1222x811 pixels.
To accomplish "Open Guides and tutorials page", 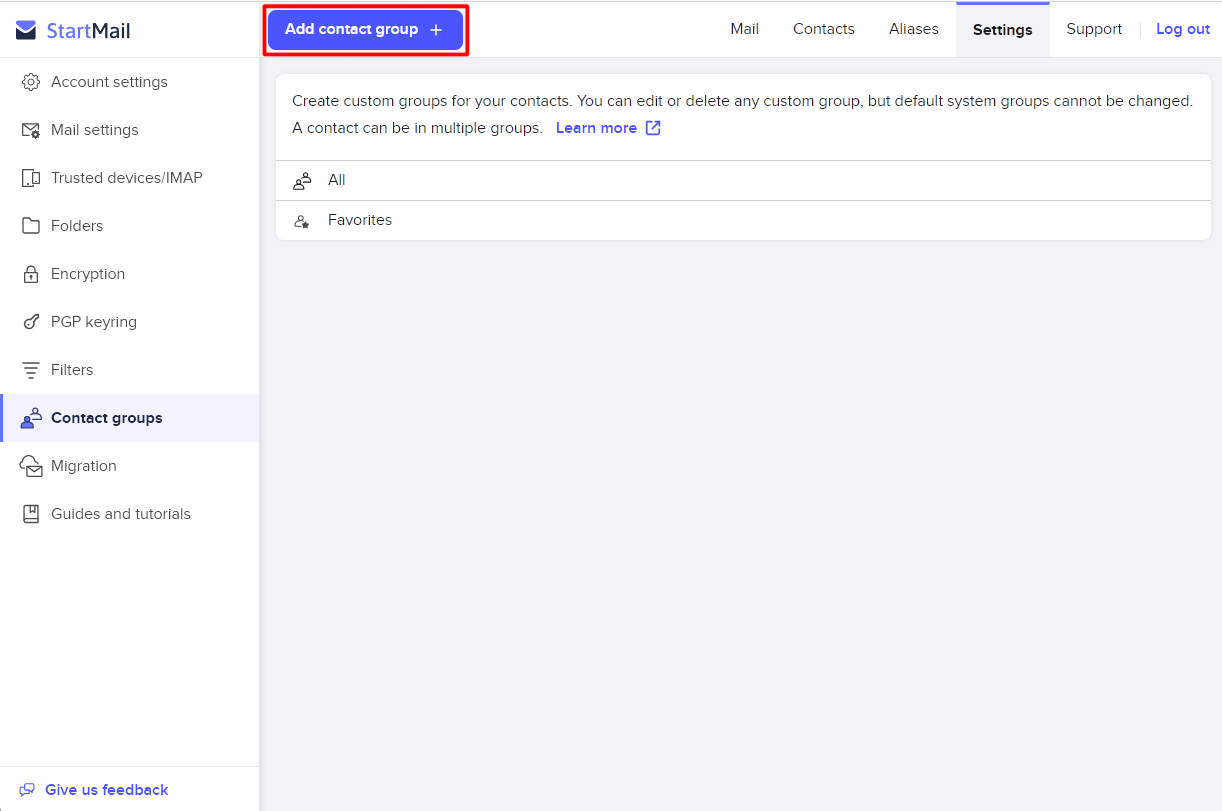I will 130,514.
